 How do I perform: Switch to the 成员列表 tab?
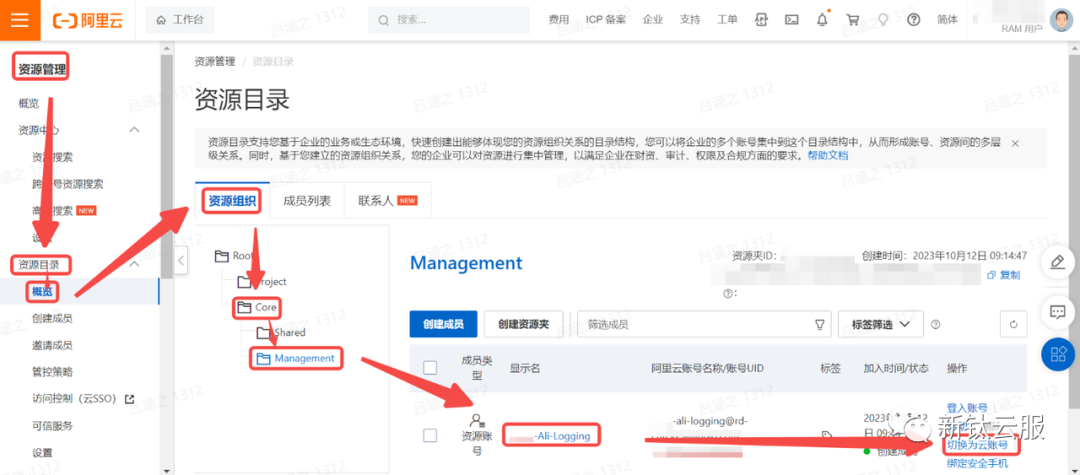[x=306, y=200]
